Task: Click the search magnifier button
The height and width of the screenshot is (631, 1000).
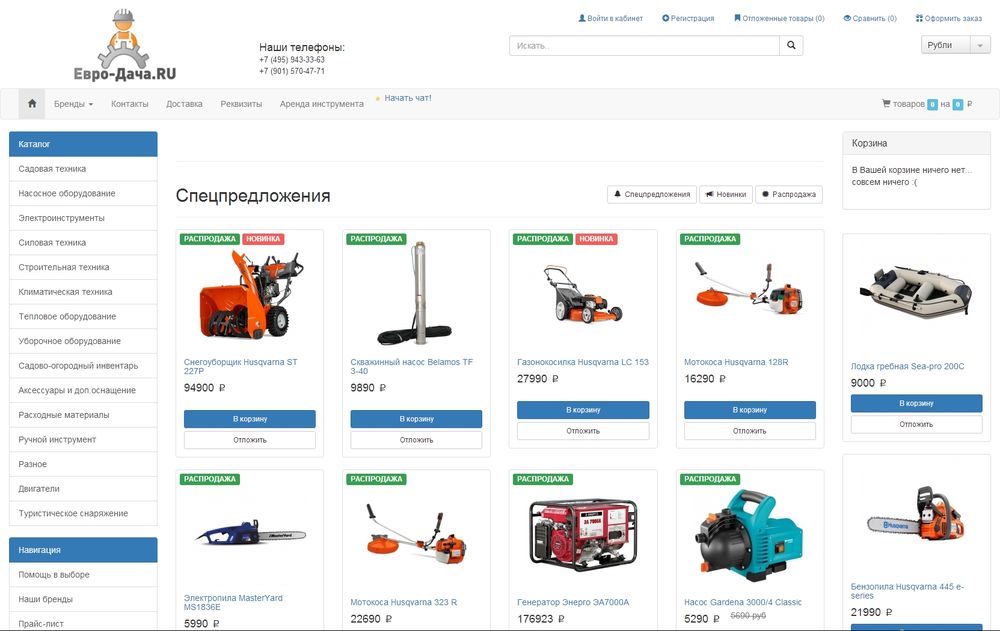Action: [x=791, y=45]
